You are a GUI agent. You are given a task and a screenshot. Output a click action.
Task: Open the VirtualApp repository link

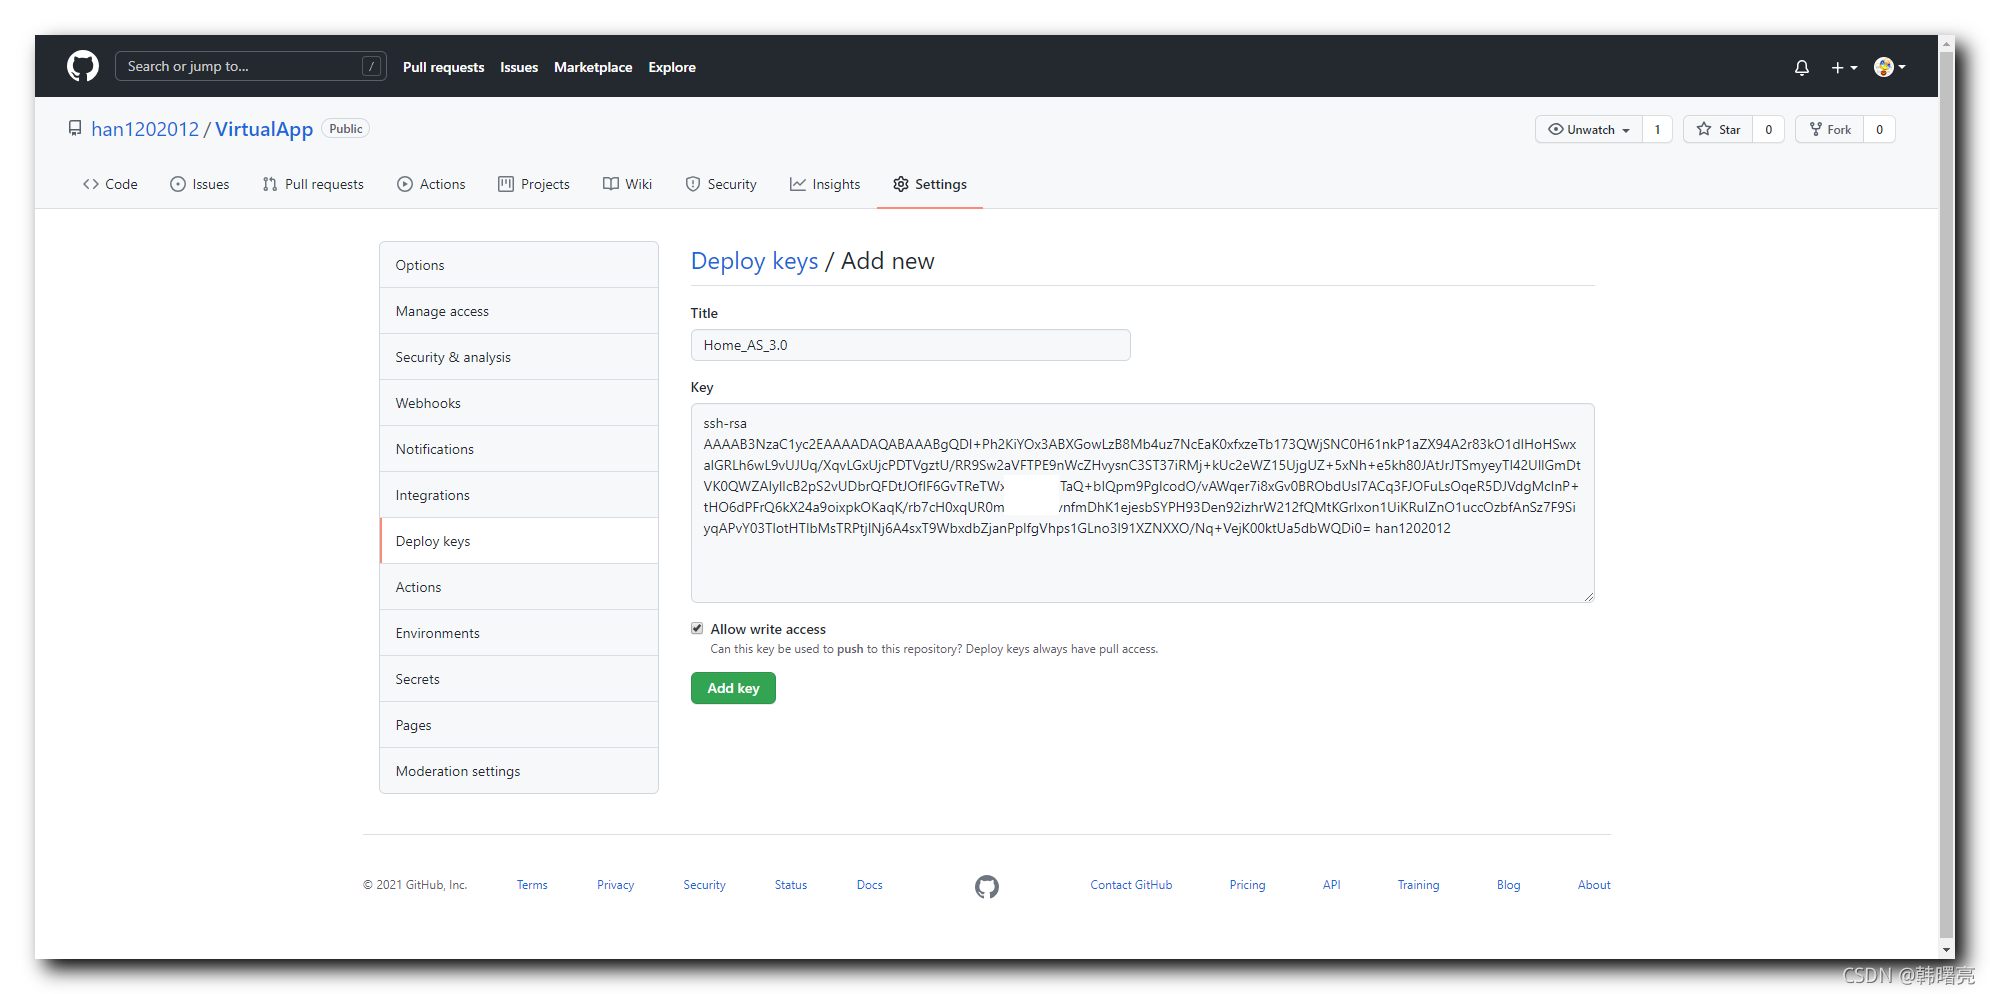(x=264, y=129)
